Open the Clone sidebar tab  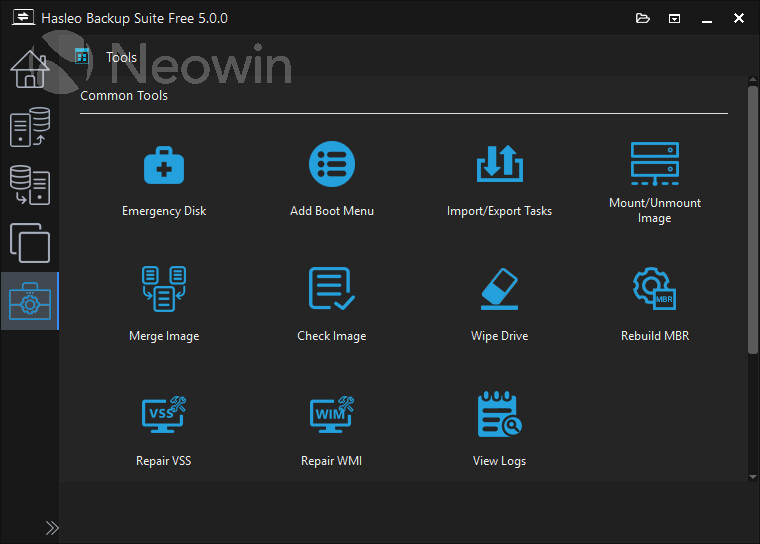tap(29, 243)
